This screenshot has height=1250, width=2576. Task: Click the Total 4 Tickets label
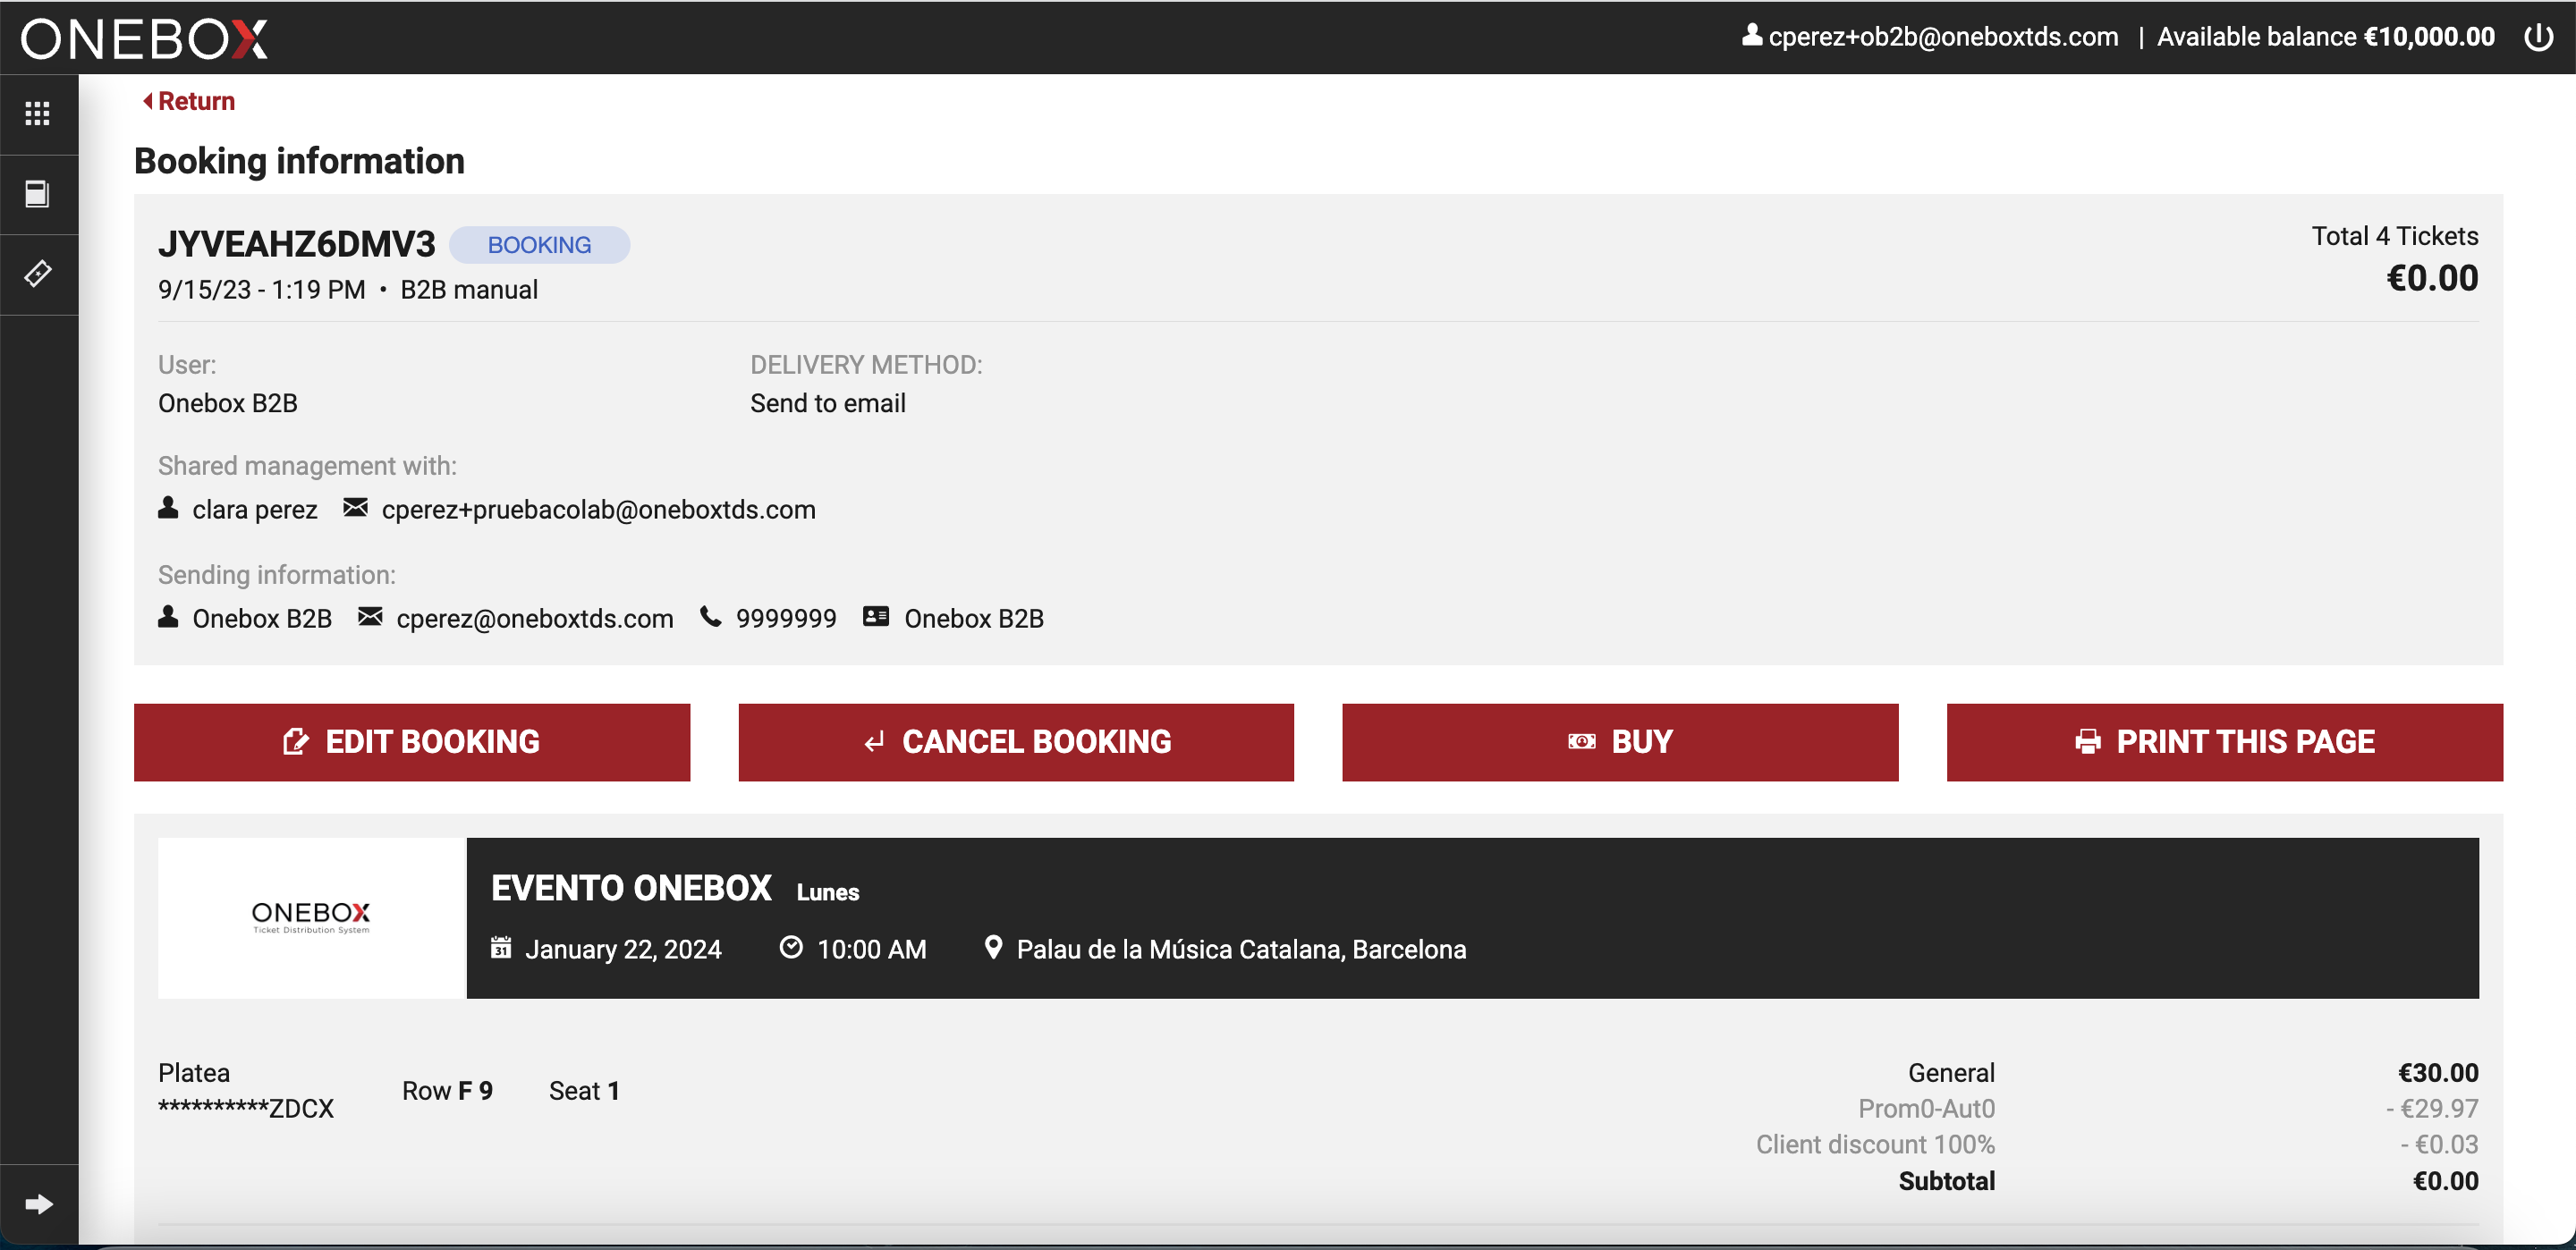point(2394,236)
